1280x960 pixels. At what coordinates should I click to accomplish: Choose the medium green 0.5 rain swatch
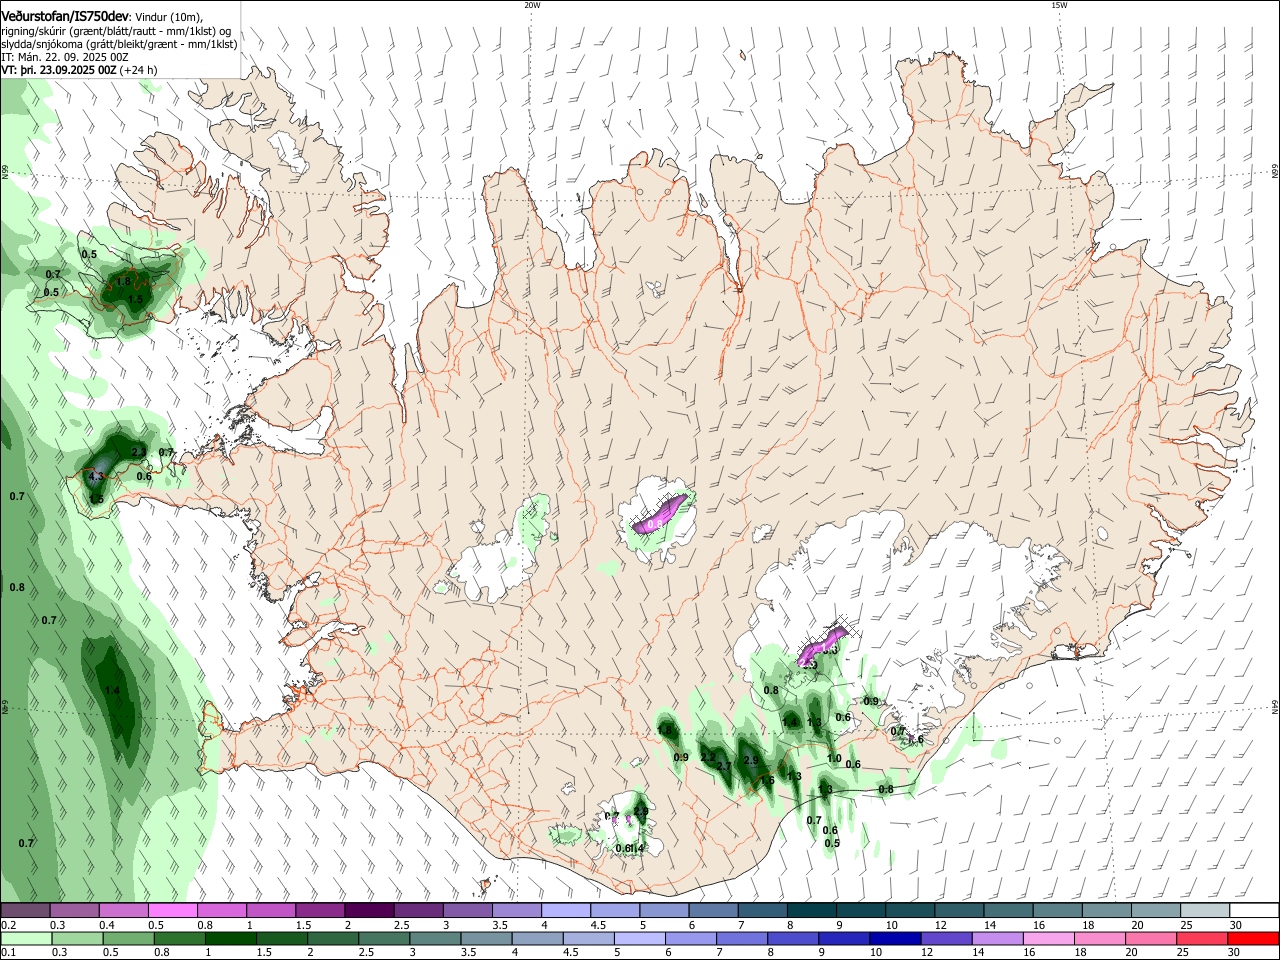(127, 939)
